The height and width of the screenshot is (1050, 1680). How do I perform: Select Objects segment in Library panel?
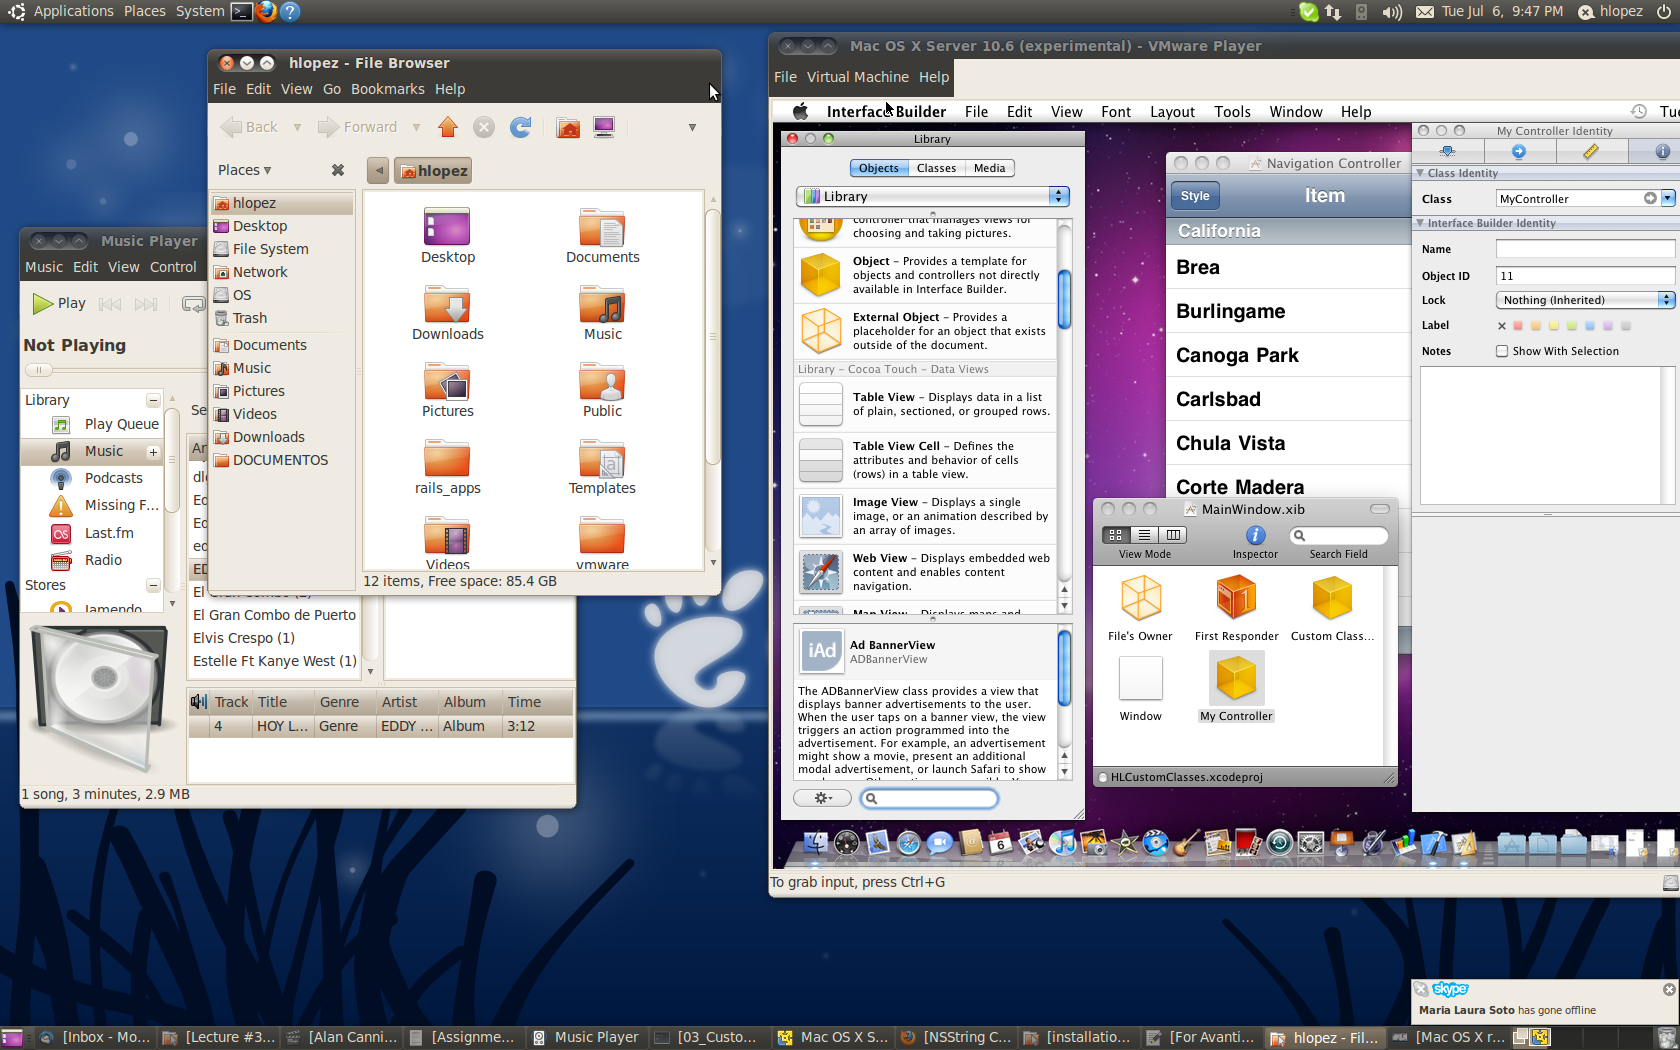click(878, 168)
